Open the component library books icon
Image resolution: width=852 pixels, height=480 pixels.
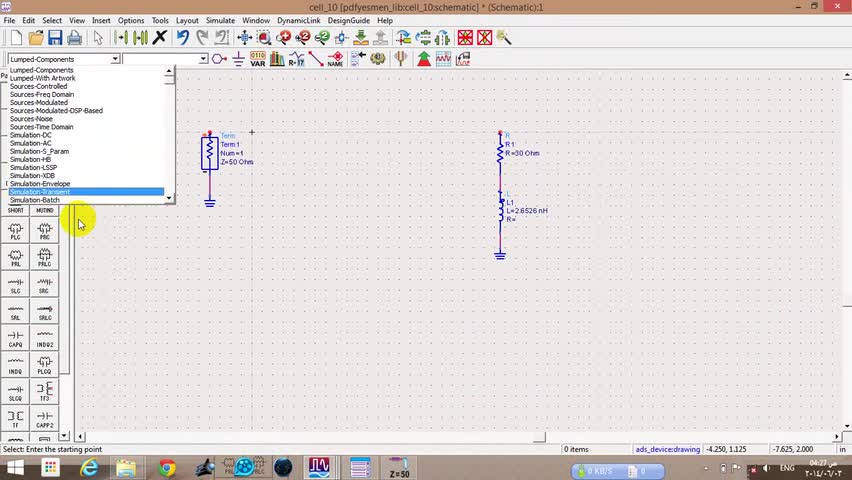click(277, 59)
